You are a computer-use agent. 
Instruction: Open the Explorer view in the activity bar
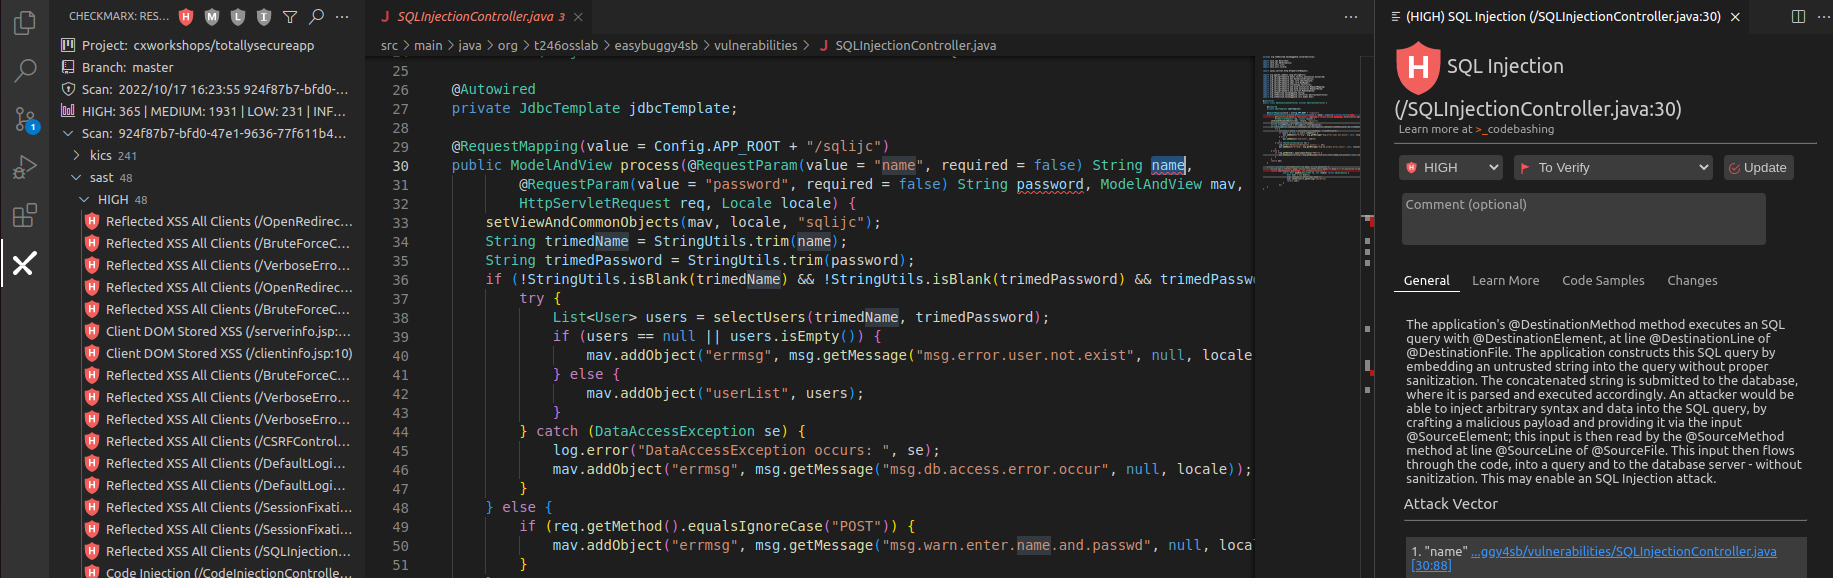(24, 22)
